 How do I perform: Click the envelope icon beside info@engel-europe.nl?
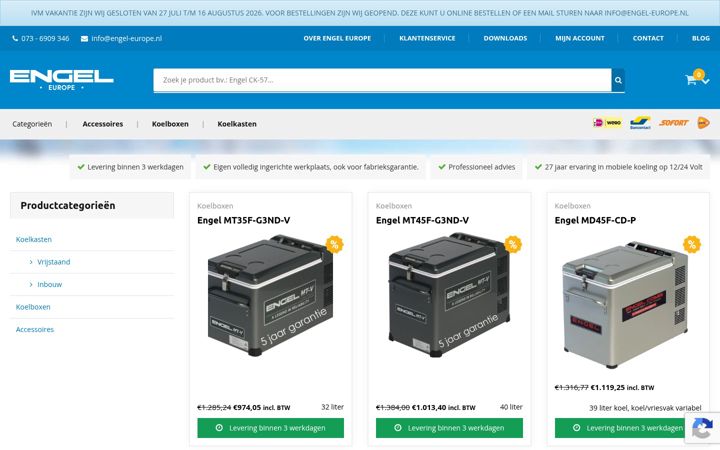click(84, 39)
